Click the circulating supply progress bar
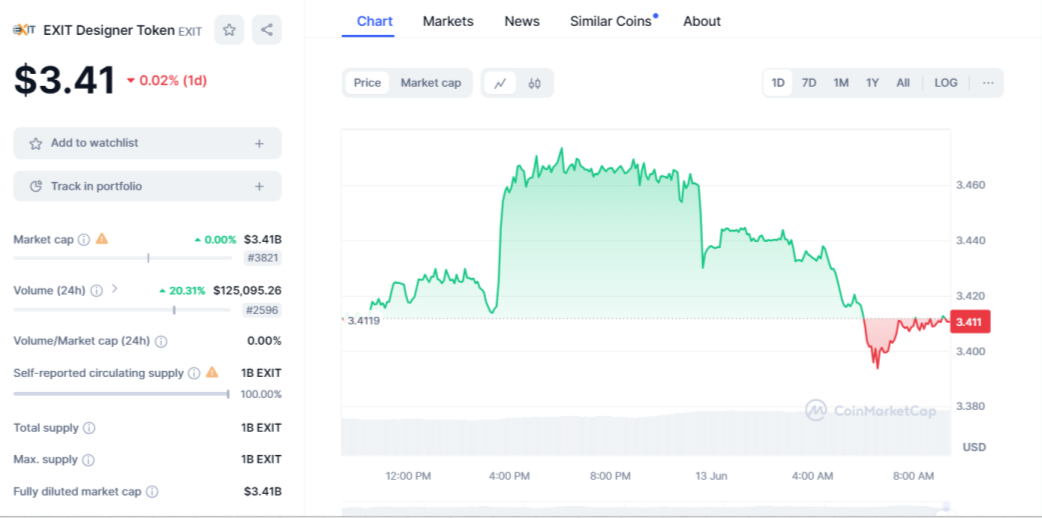This screenshot has height=518, width=1042. pos(121,394)
